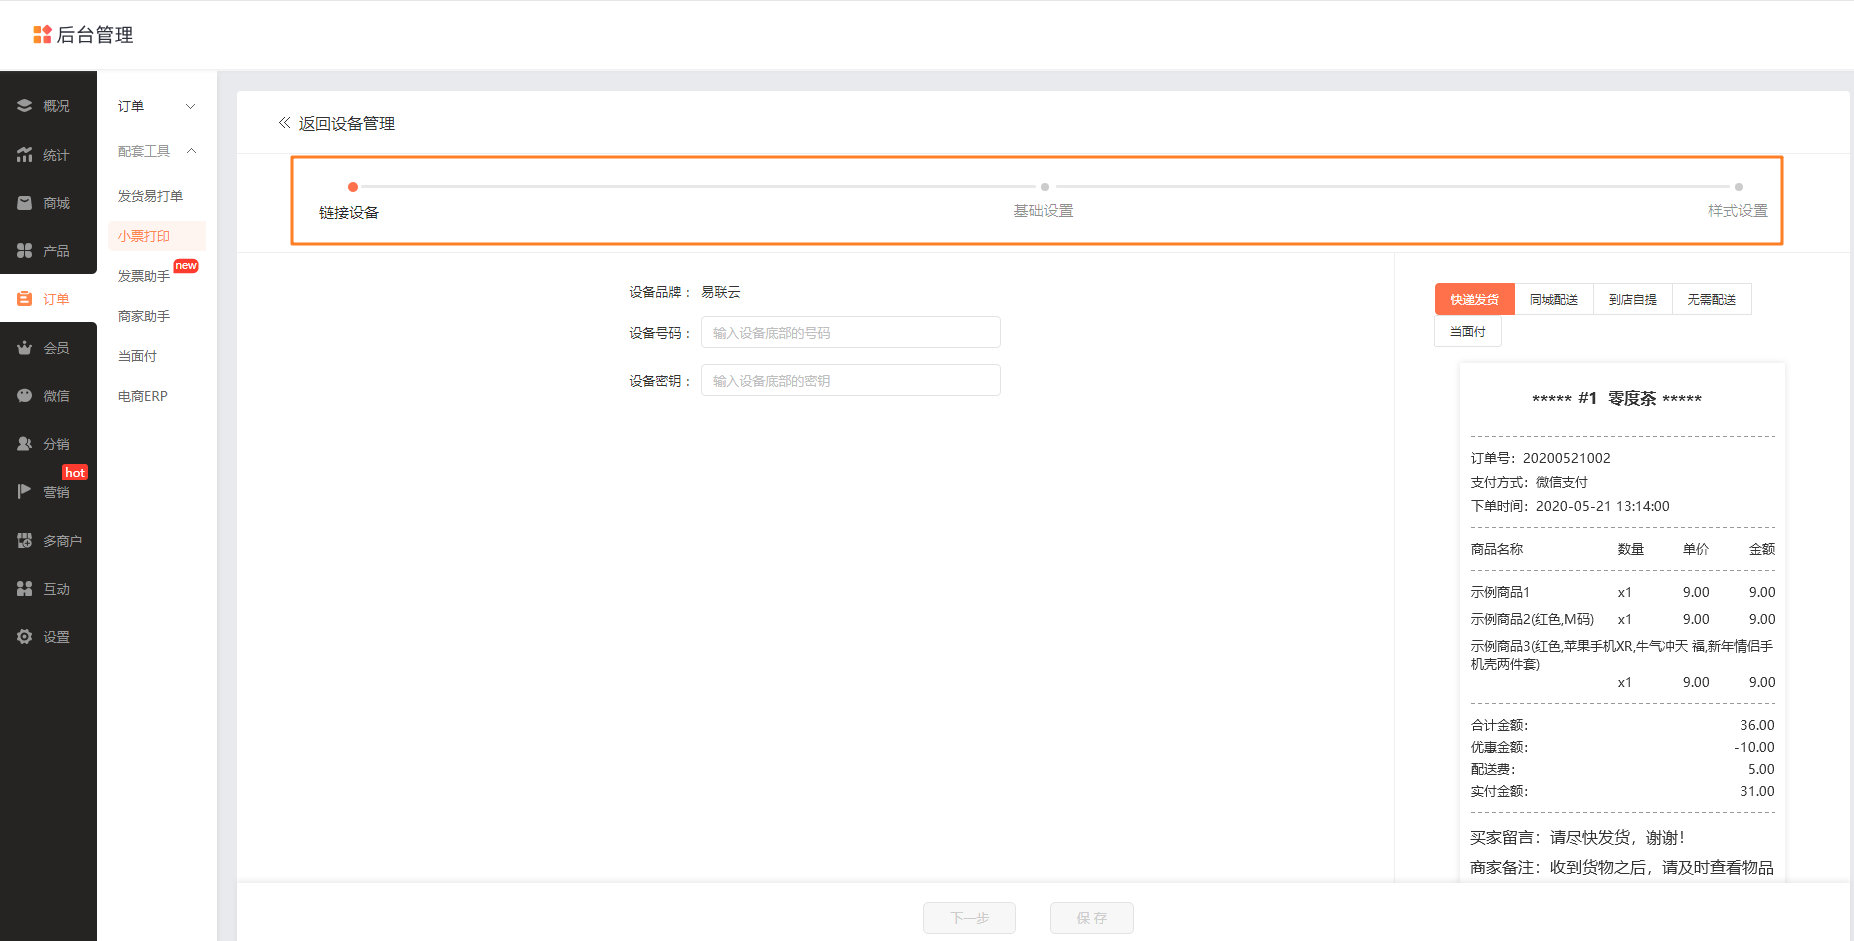The height and width of the screenshot is (941, 1854).
Task: Click the 订单号 20200521002 line
Action: click(1541, 458)
